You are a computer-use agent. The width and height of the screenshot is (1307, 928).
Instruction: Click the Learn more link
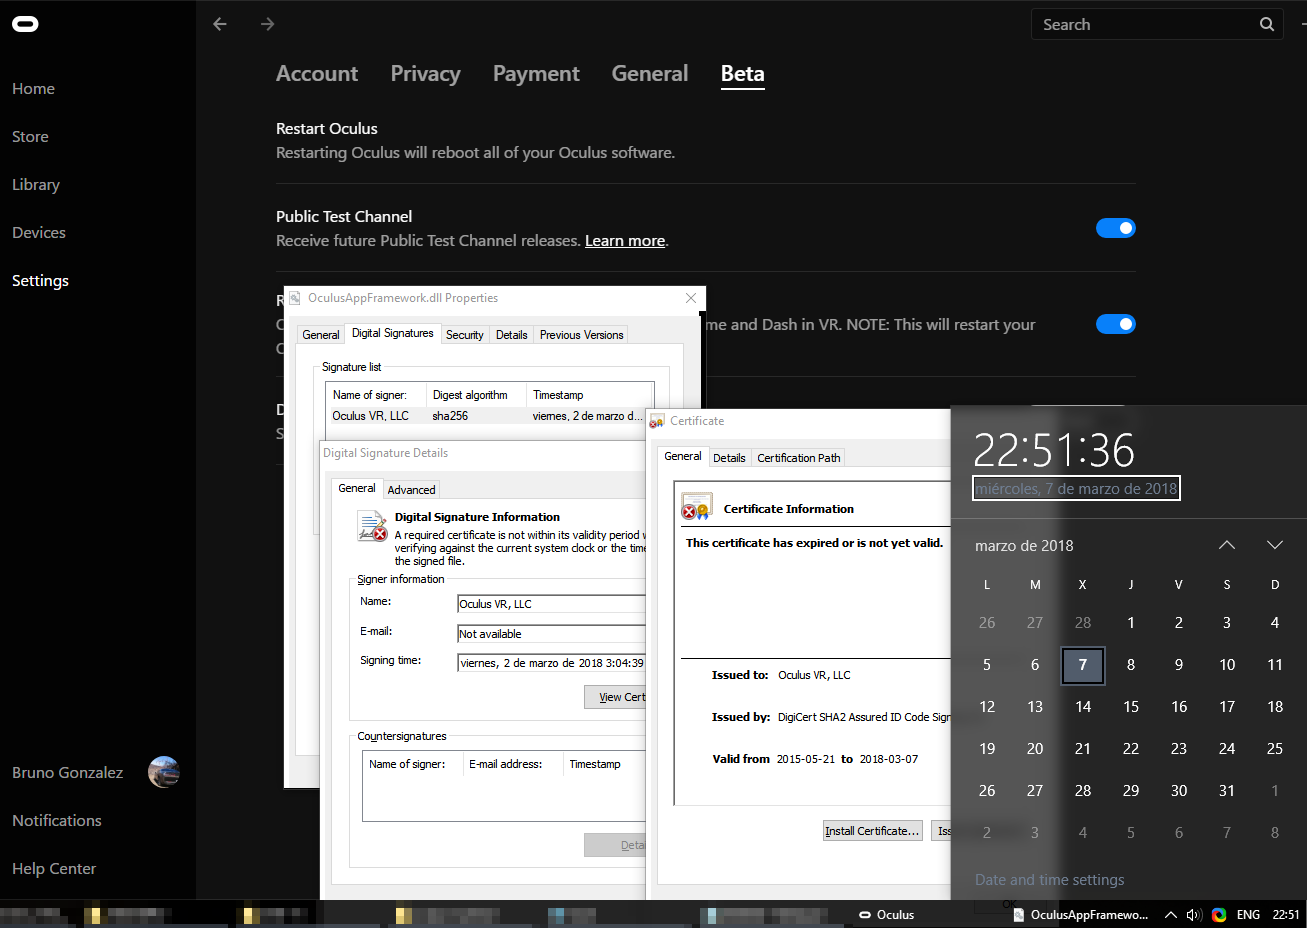click(x=625, y=241)
